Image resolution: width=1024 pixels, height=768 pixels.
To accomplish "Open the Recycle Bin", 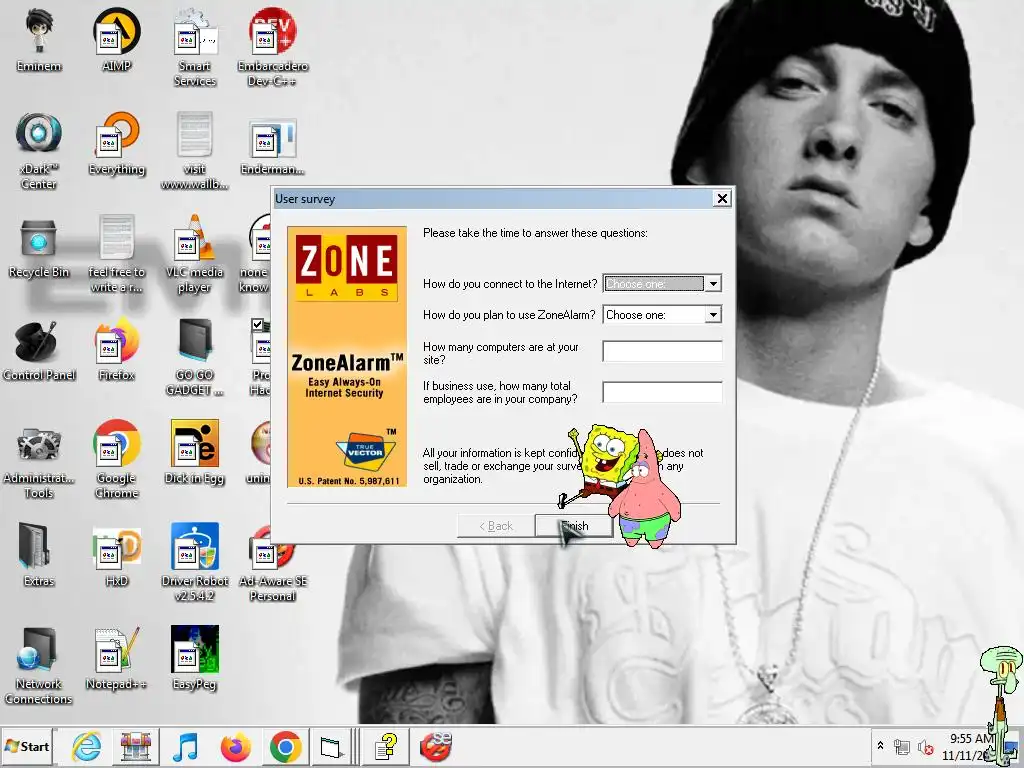I will point(39,247).
